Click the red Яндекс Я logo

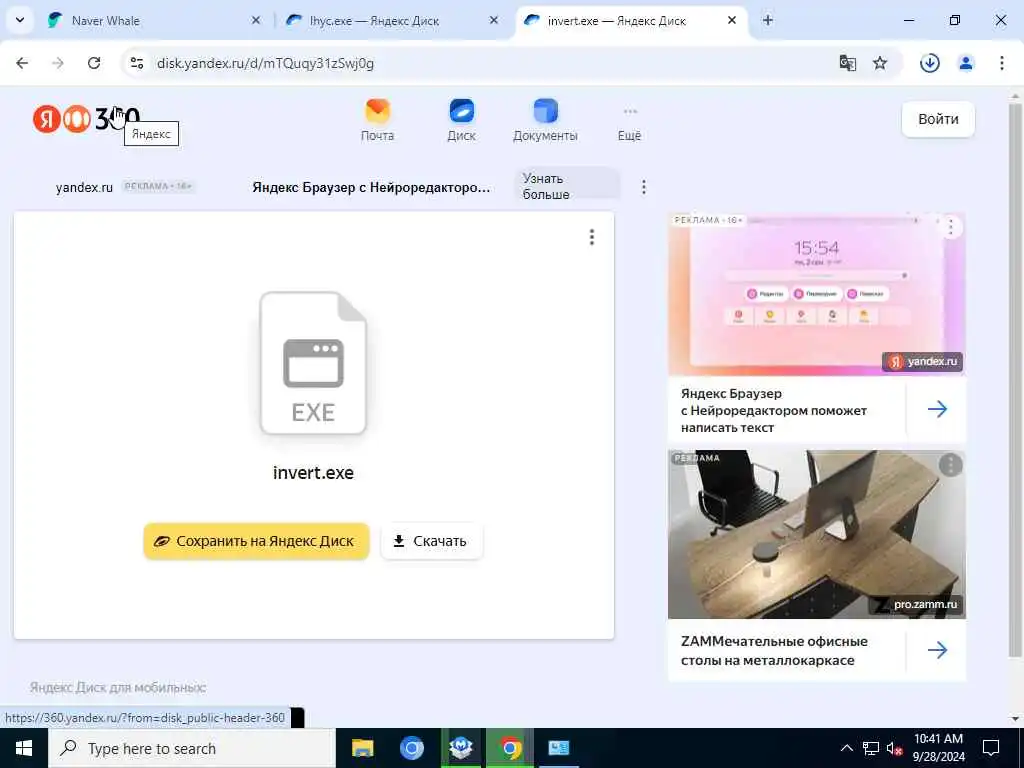click(x=47, y=119)
